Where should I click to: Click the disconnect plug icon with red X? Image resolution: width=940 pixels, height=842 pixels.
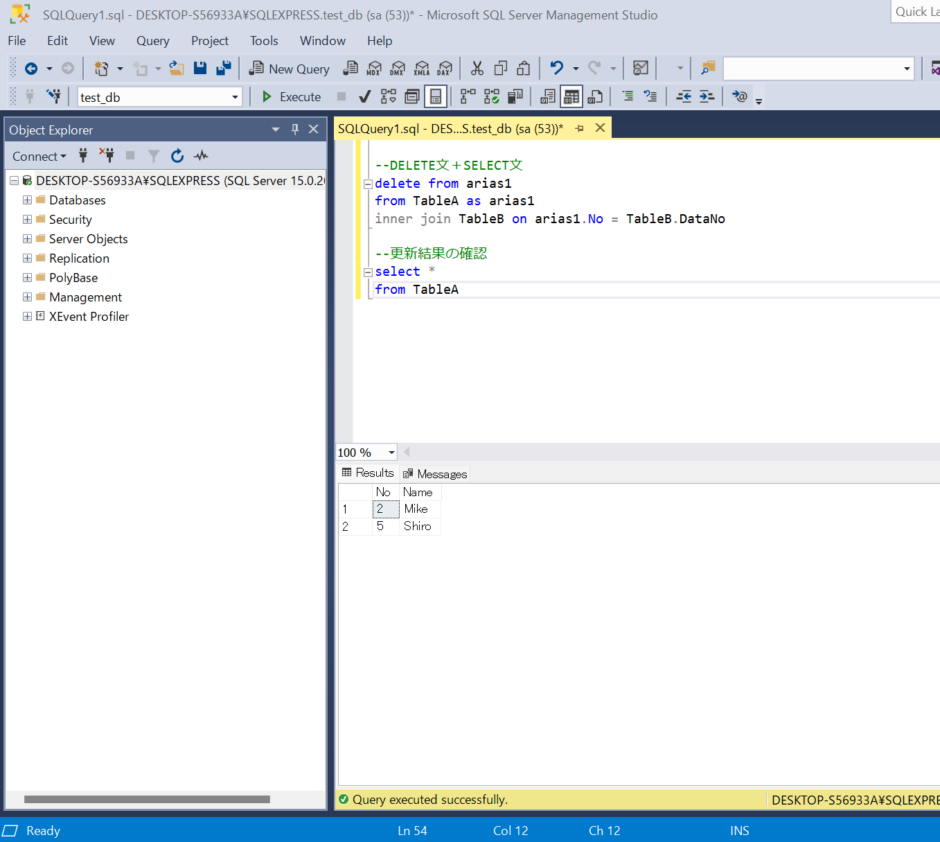(107, 156)
